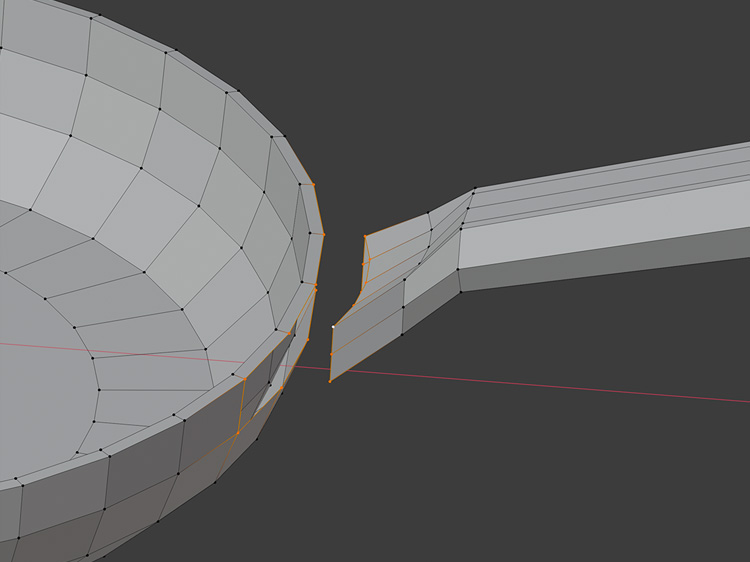This screenshot has height=562, width=750.
Task: Select the highest orange vertex on the pan rim
Action: (x=313, y=184)
